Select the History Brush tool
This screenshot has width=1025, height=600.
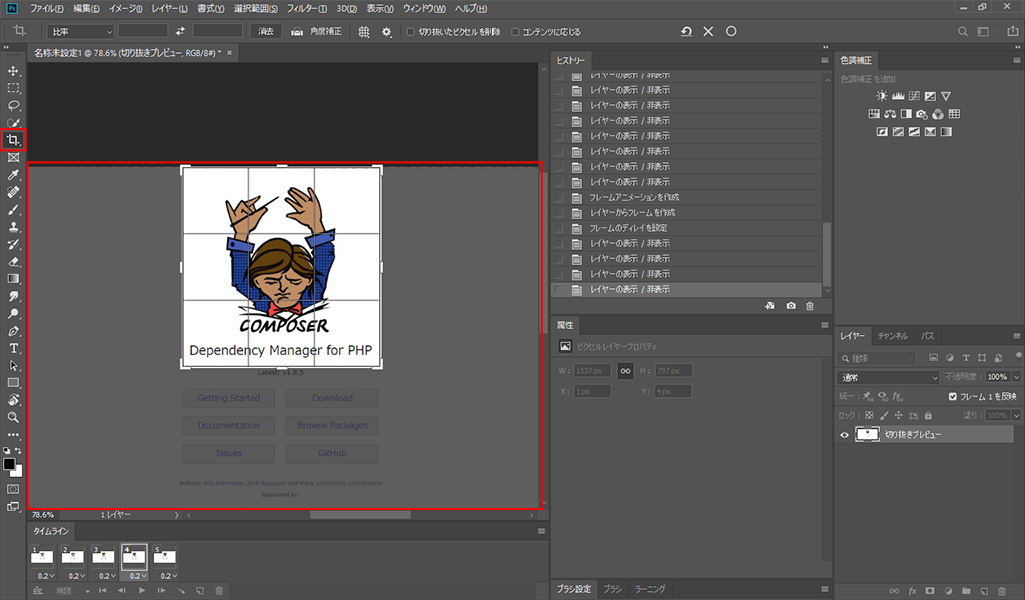click(x=13, y=244)
